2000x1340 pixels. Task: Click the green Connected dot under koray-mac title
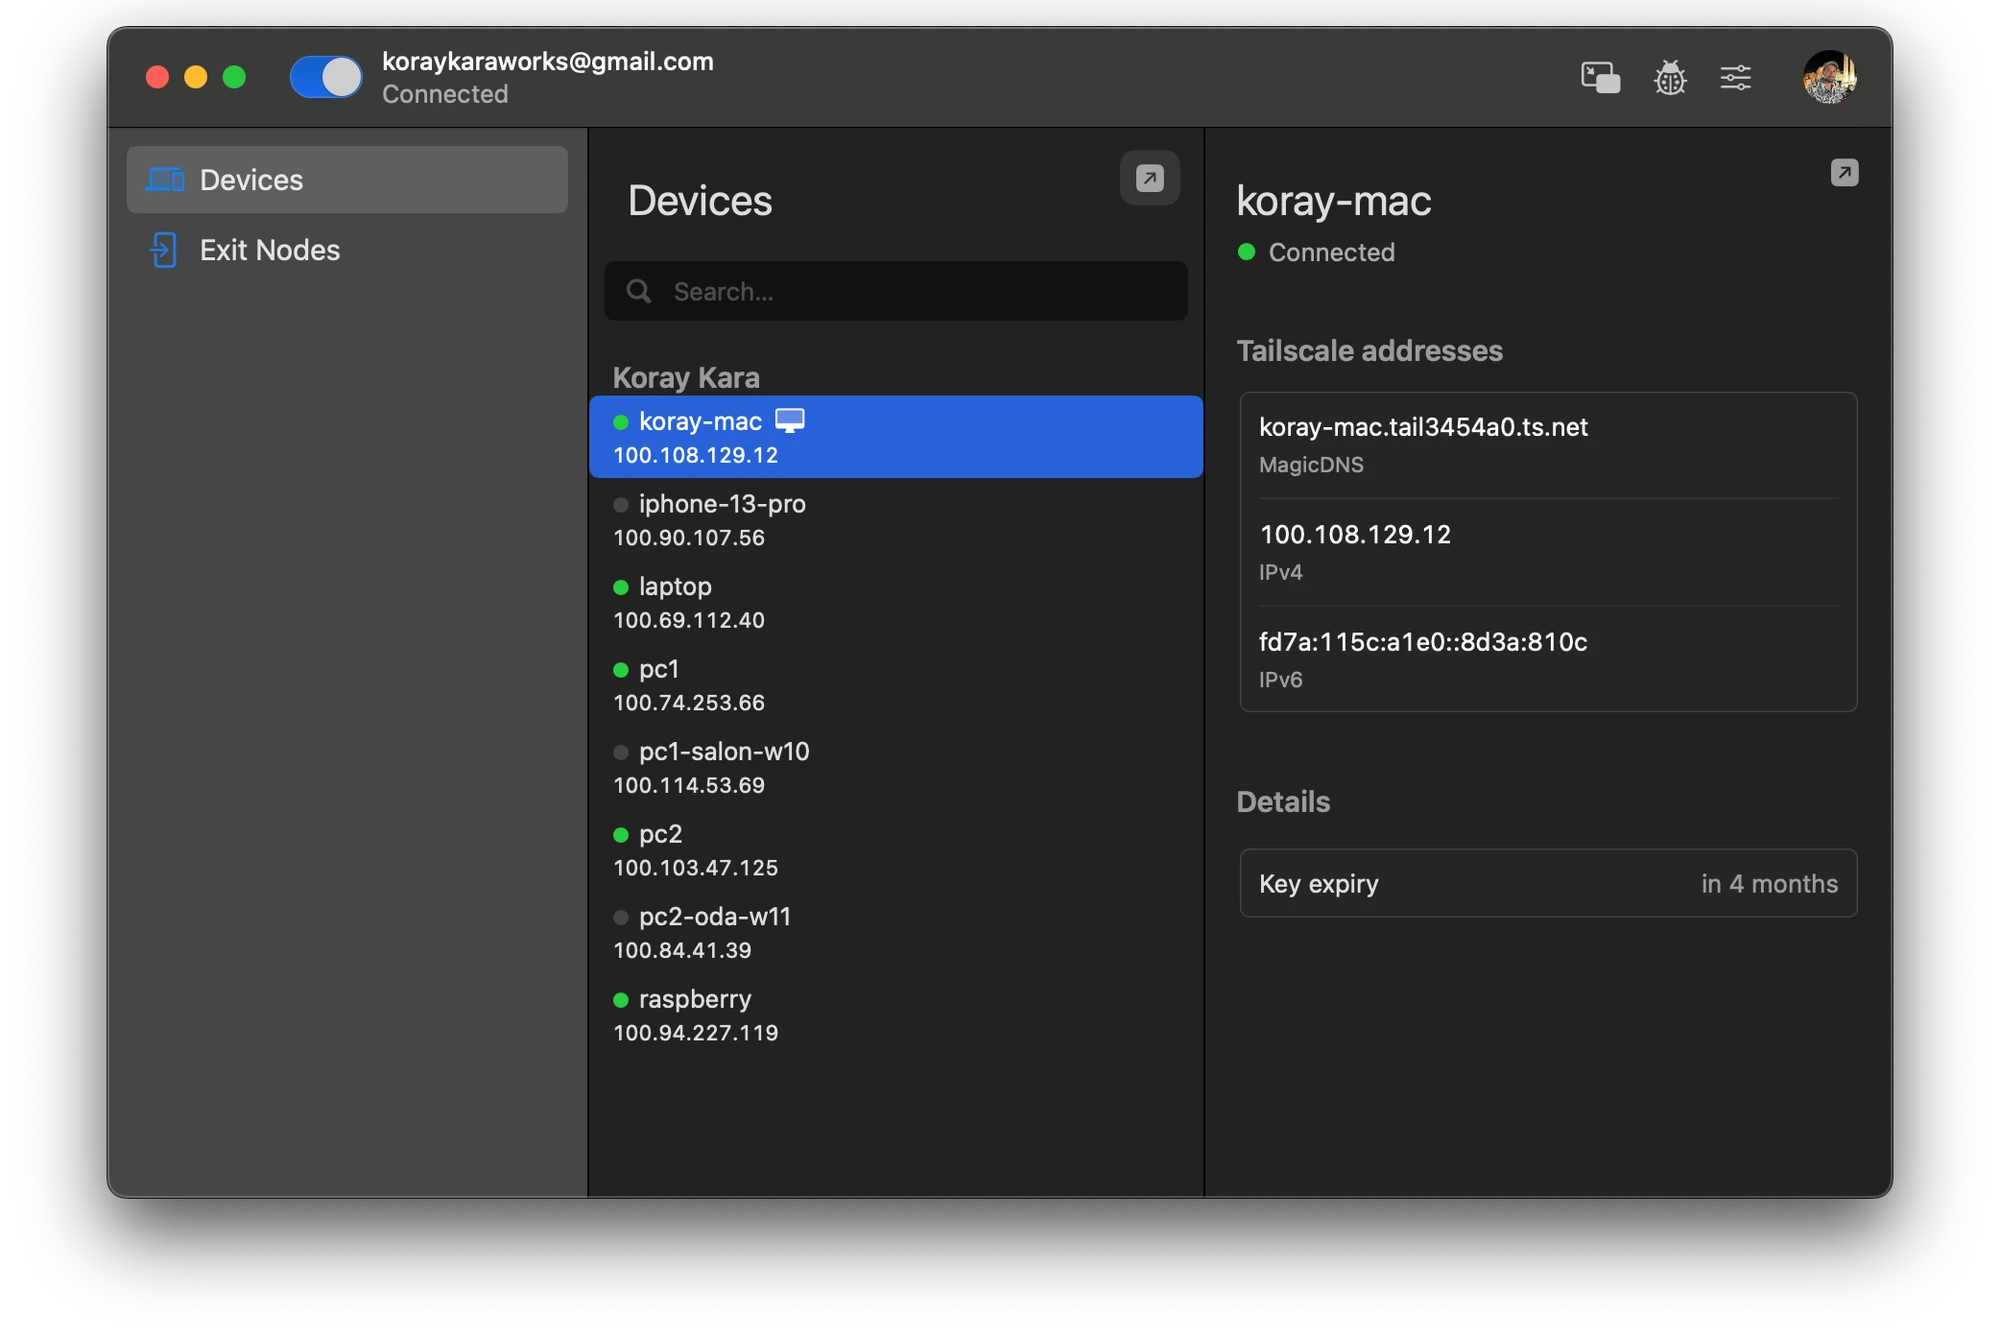(1246, 252)
